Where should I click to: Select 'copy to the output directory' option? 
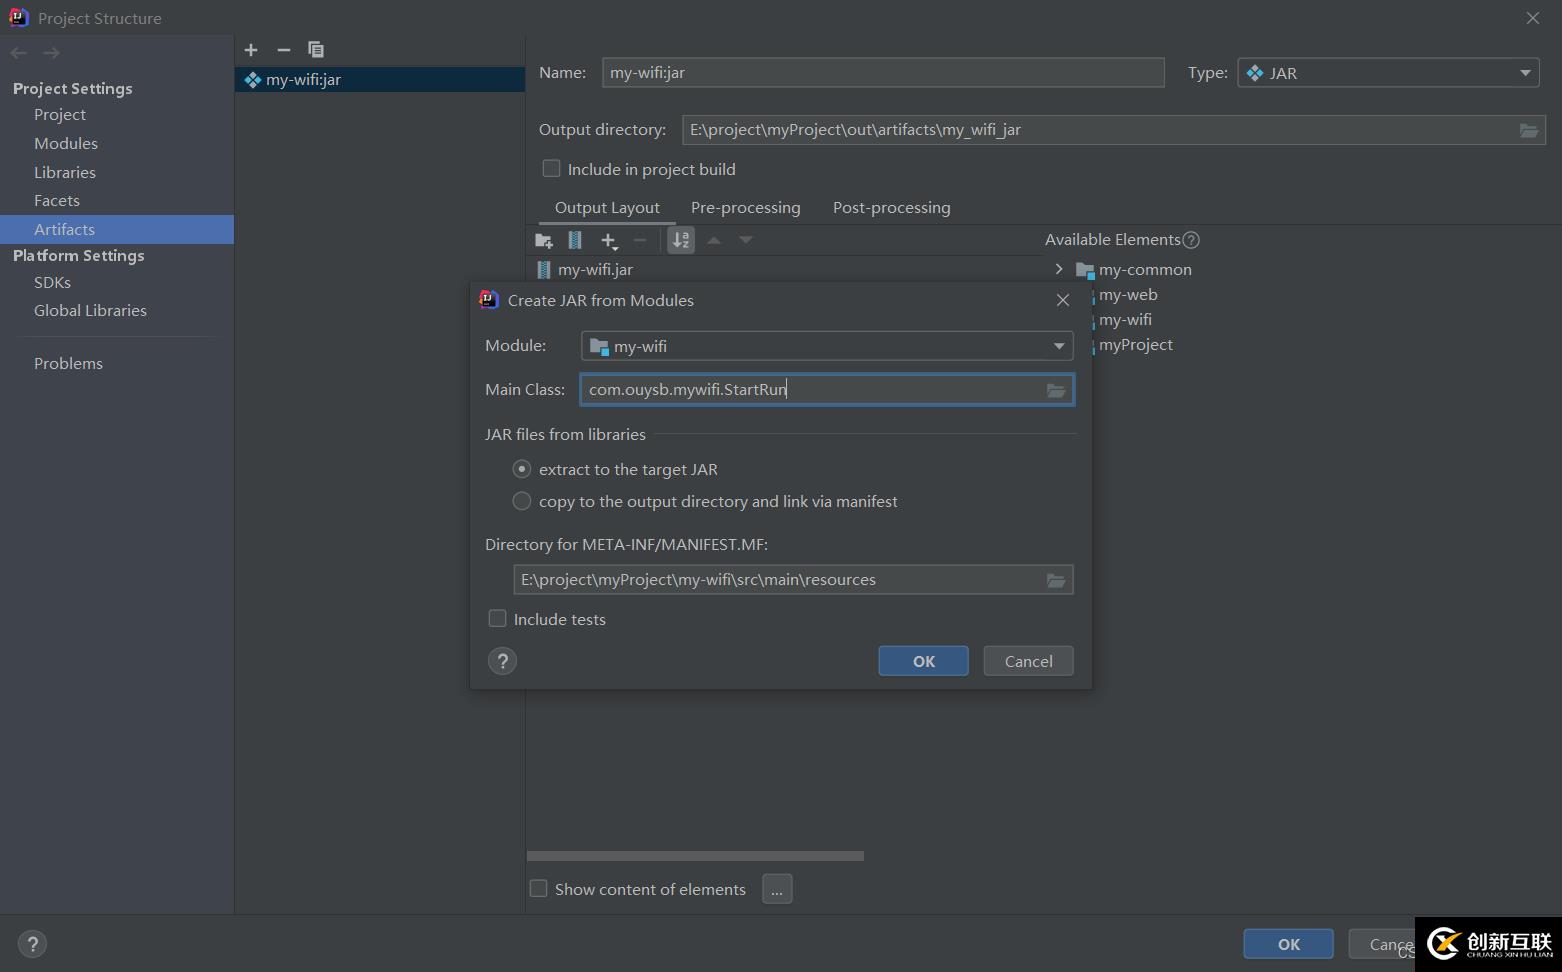tap(522, 501)
